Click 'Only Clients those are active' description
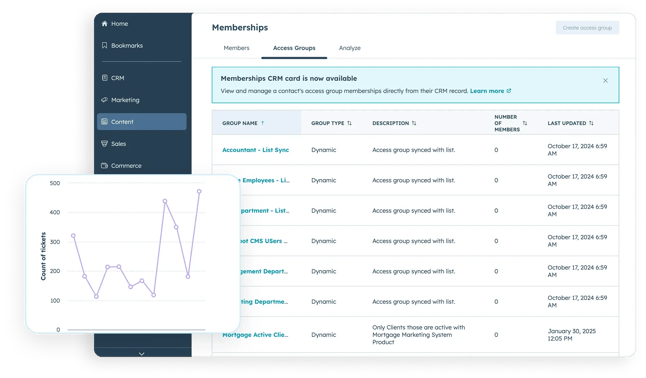 (419, 335)
